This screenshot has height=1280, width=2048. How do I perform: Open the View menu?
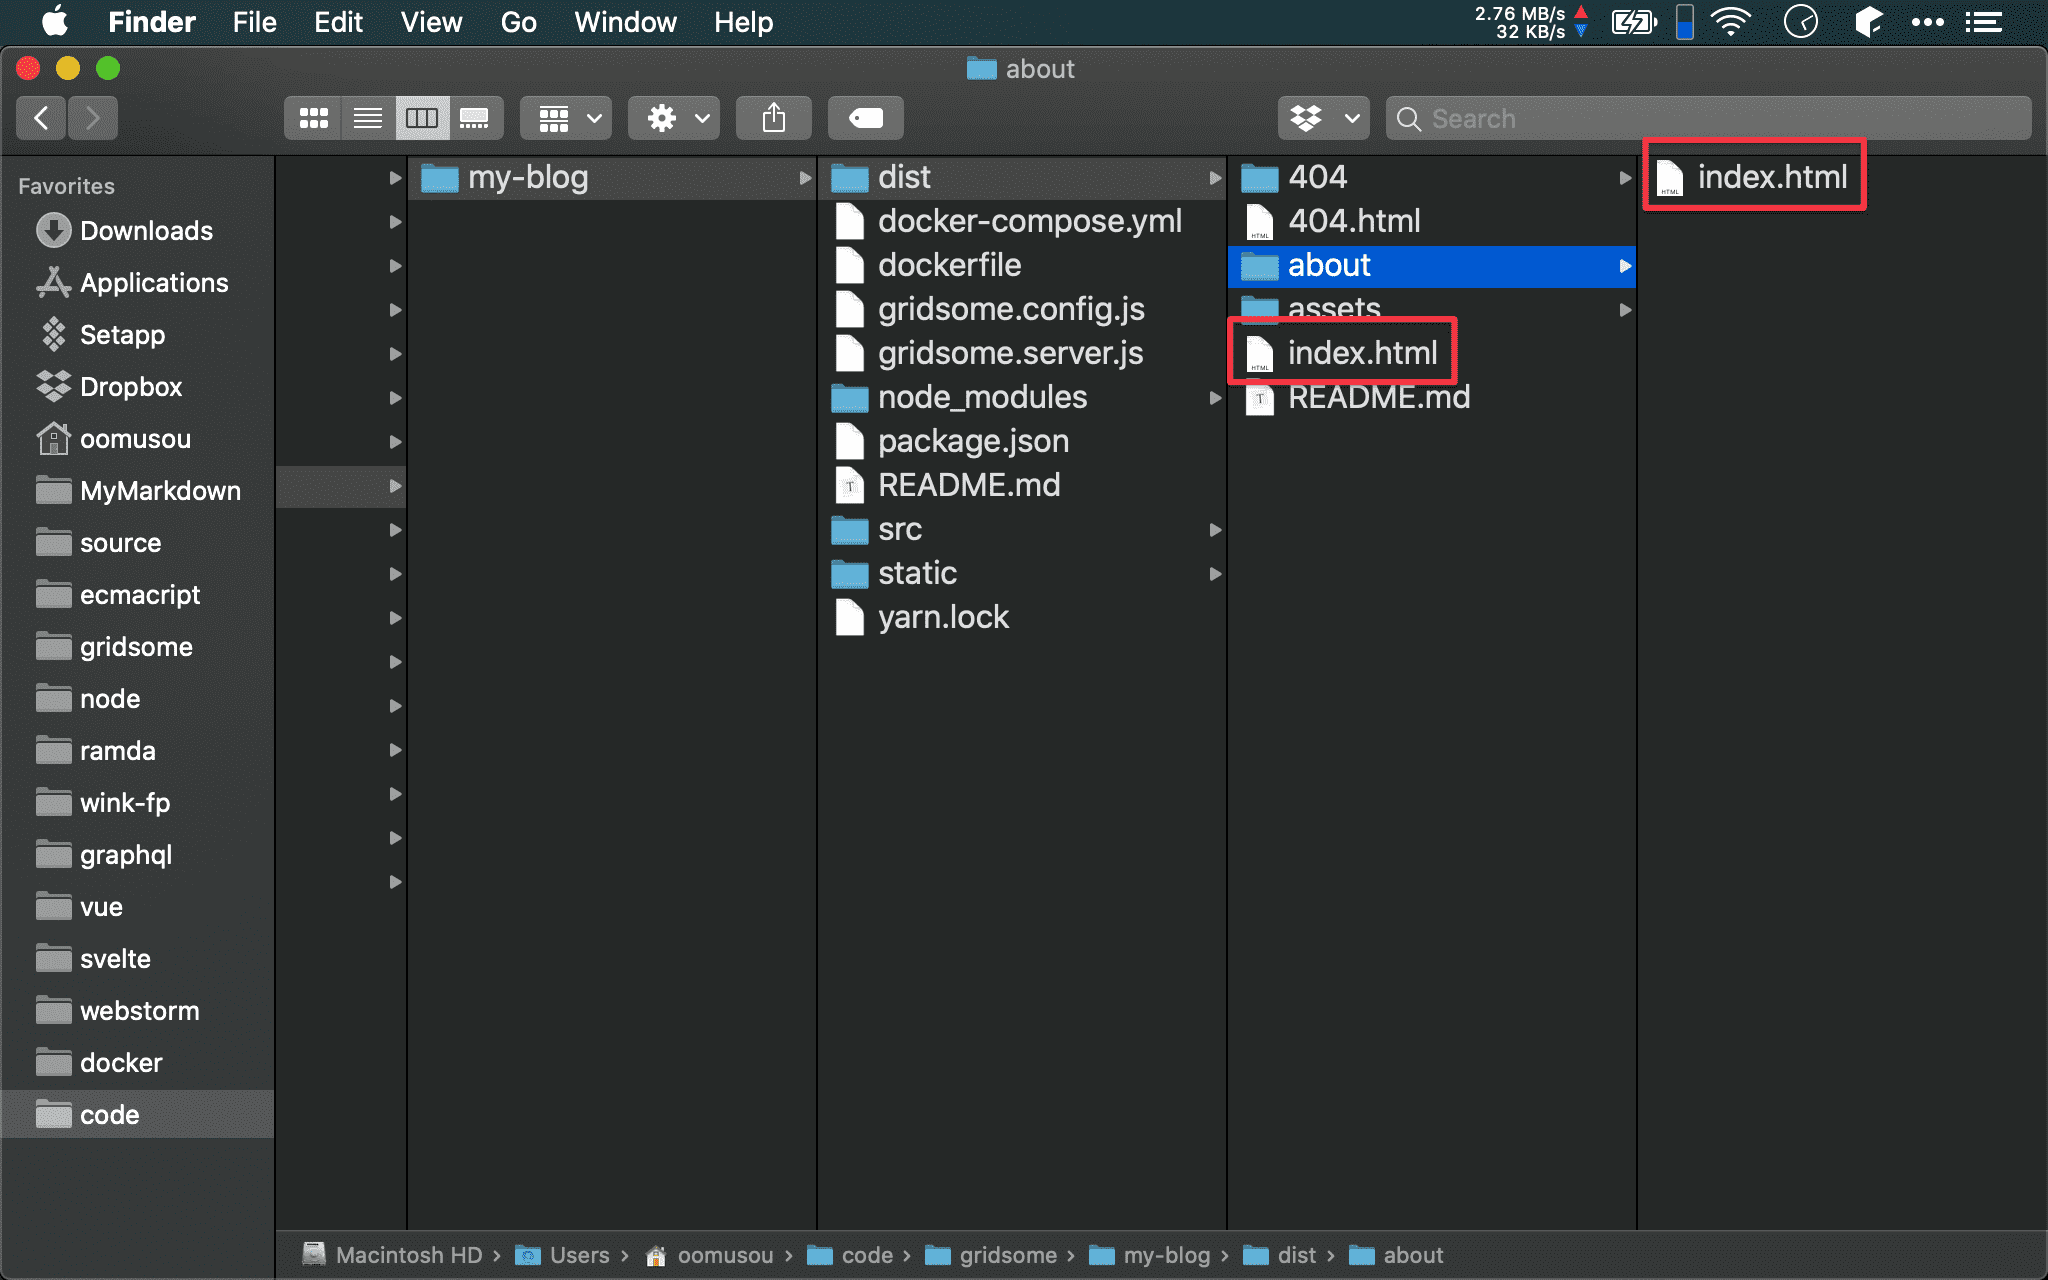coord(431,22)
